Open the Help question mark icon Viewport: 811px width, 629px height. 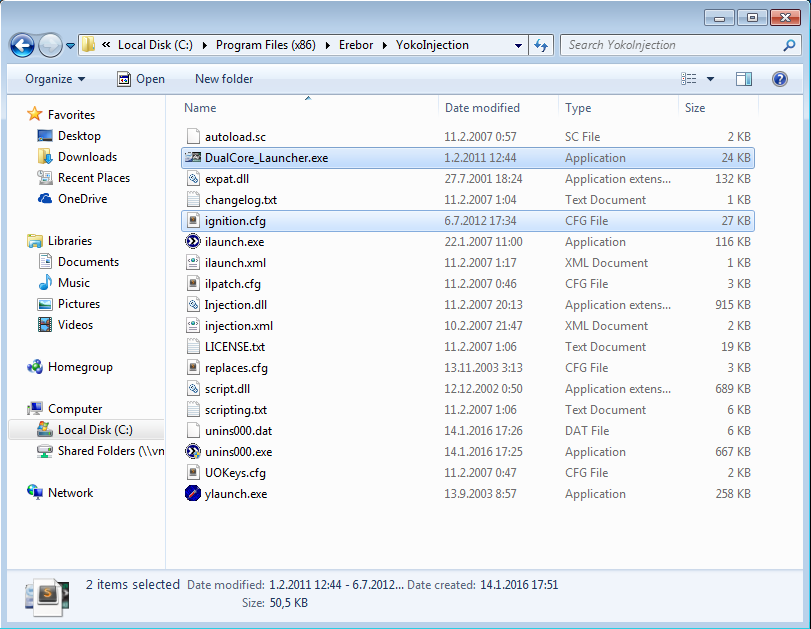coord(779,79)
